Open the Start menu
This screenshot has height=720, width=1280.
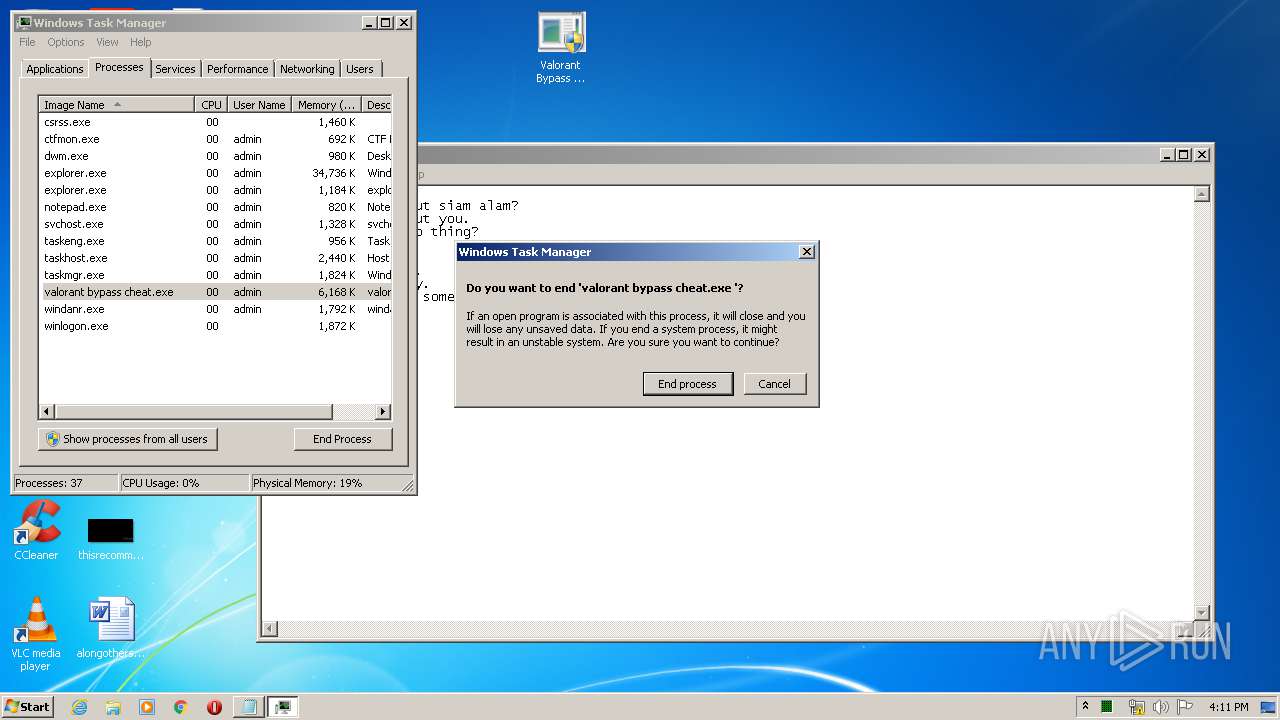coord(27,706)
